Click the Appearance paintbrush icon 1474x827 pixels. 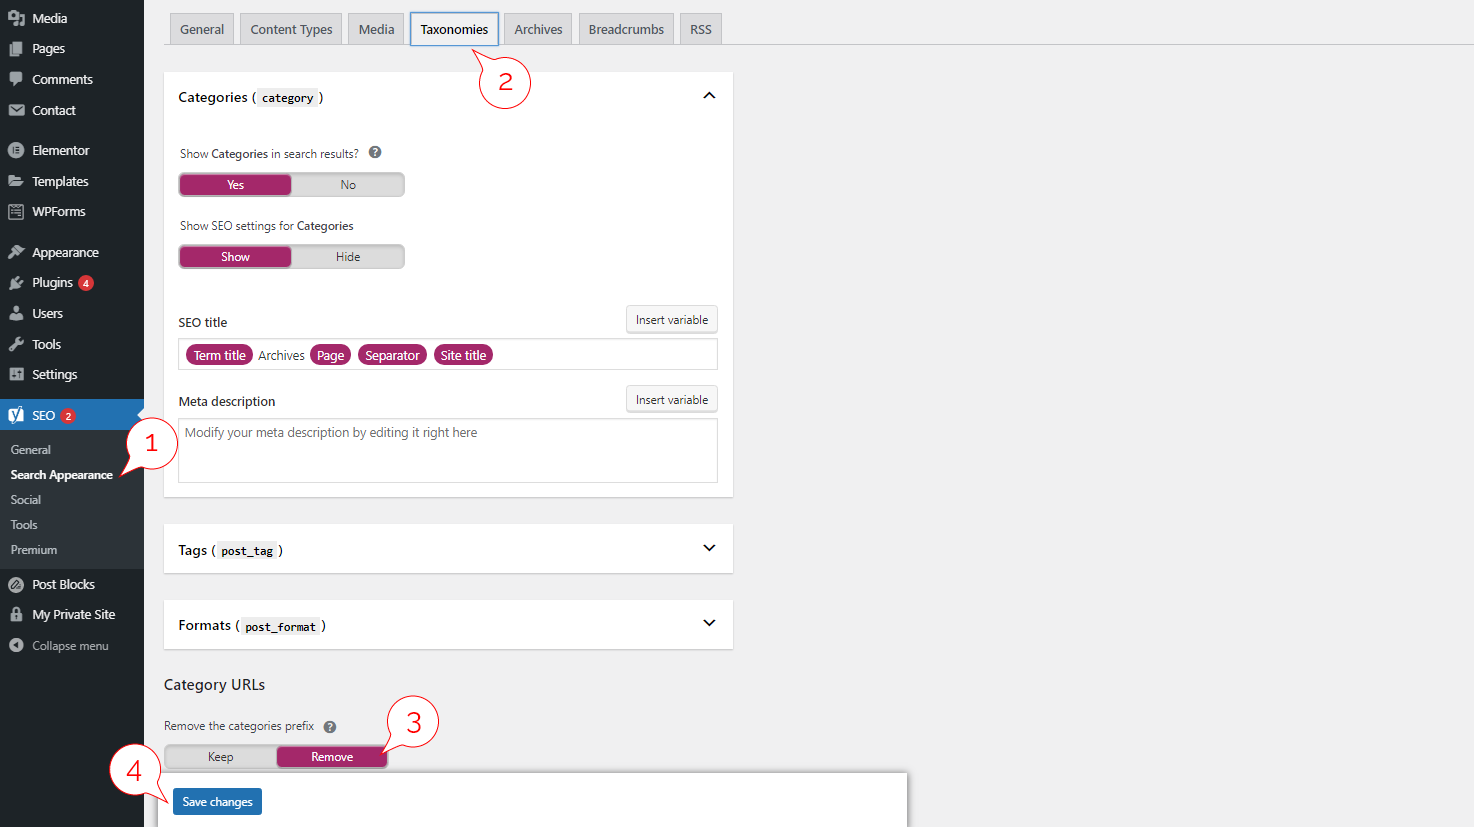16,252
